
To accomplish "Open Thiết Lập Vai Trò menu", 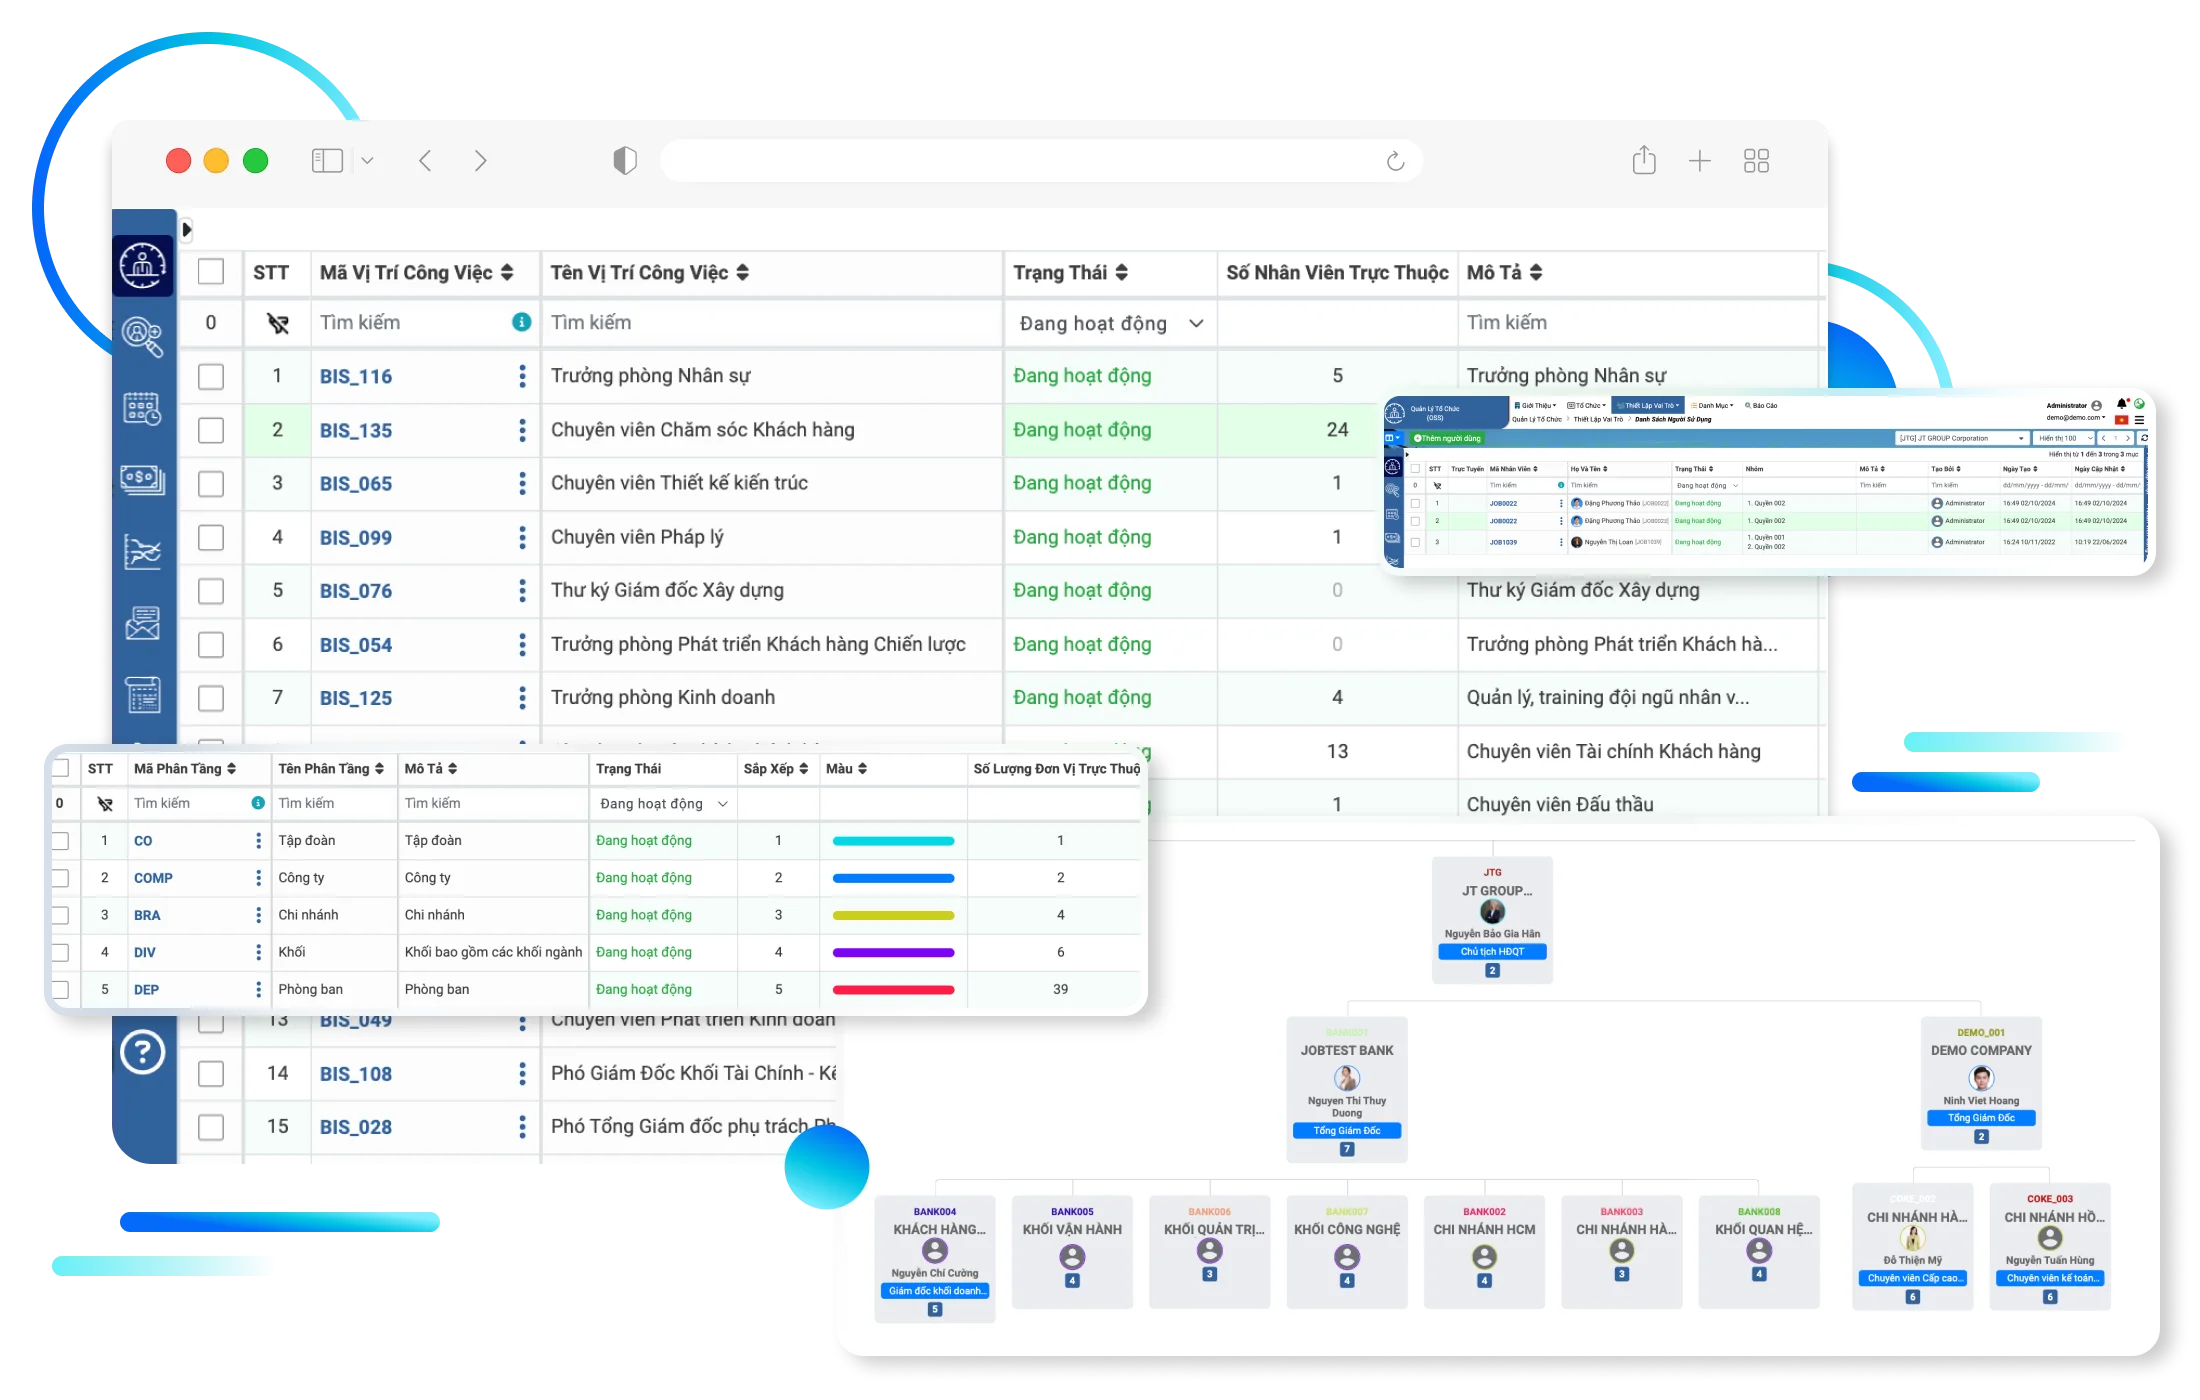I will click(1649, 406).
